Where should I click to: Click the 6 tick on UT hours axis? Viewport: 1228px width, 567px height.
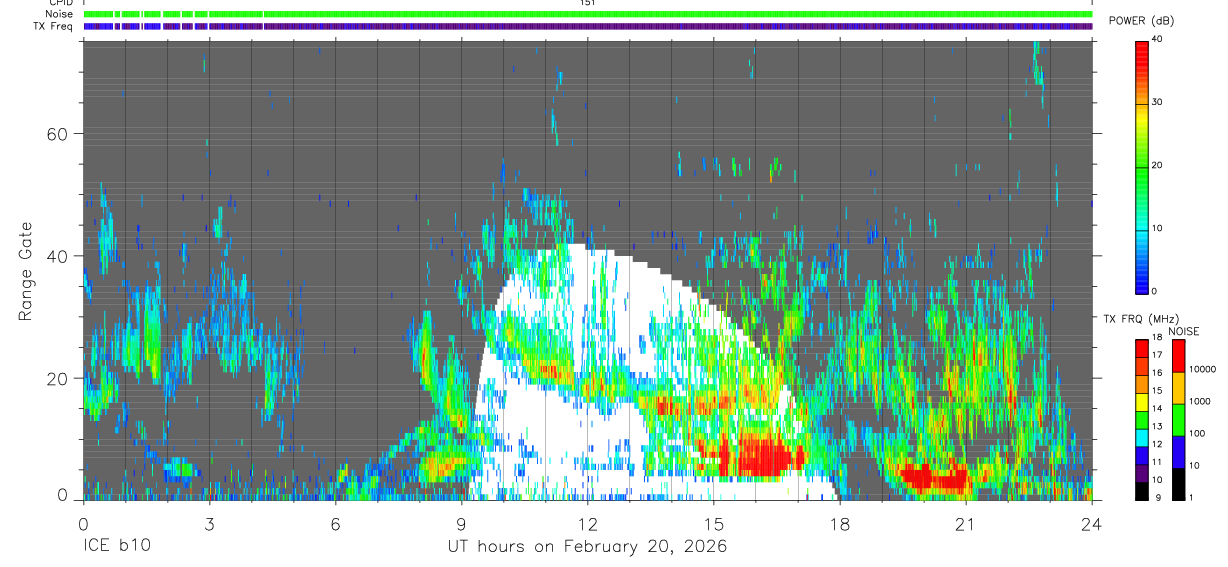[x=335, y=523]
